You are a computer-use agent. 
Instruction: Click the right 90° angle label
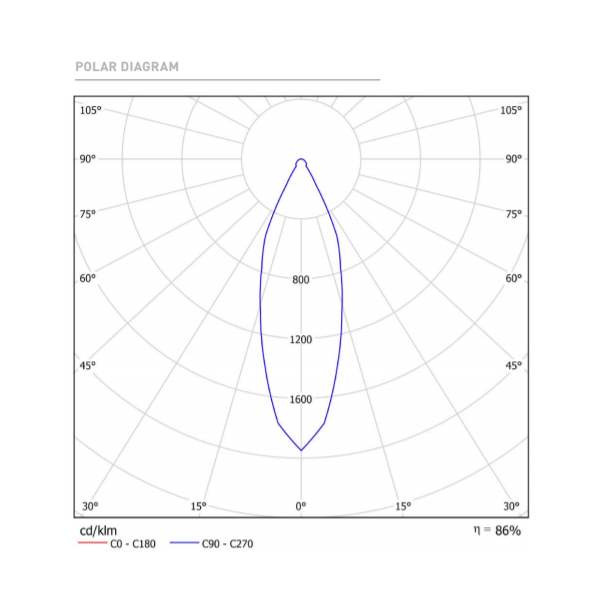point(514,159)
